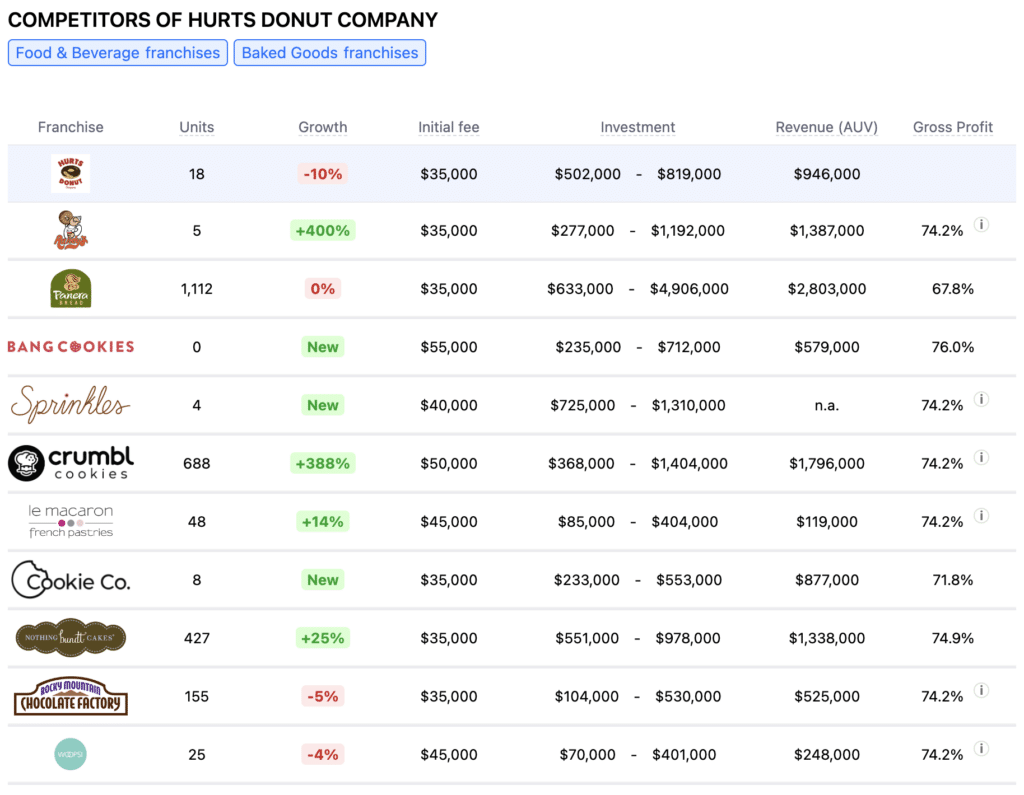This screenshot has height=795, width=1024.
Task: Open the Food & Beverage franchises tag
Action: tap(118, 53)
